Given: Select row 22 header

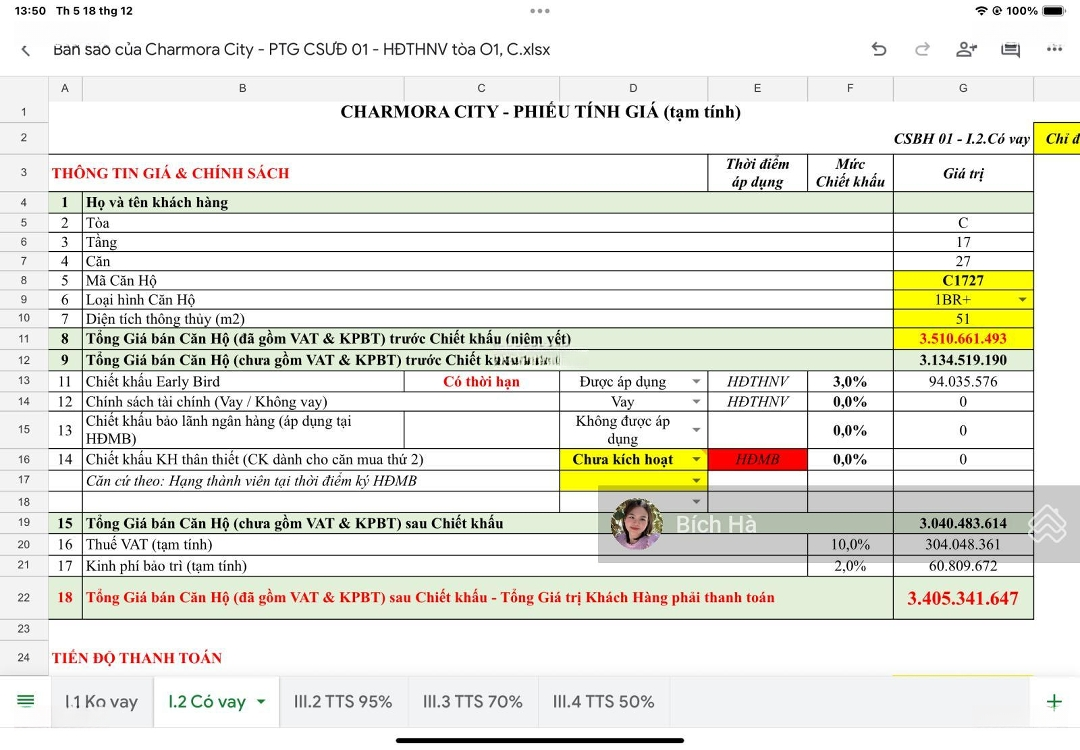Looking at the screenshot, I should point(24,598).
